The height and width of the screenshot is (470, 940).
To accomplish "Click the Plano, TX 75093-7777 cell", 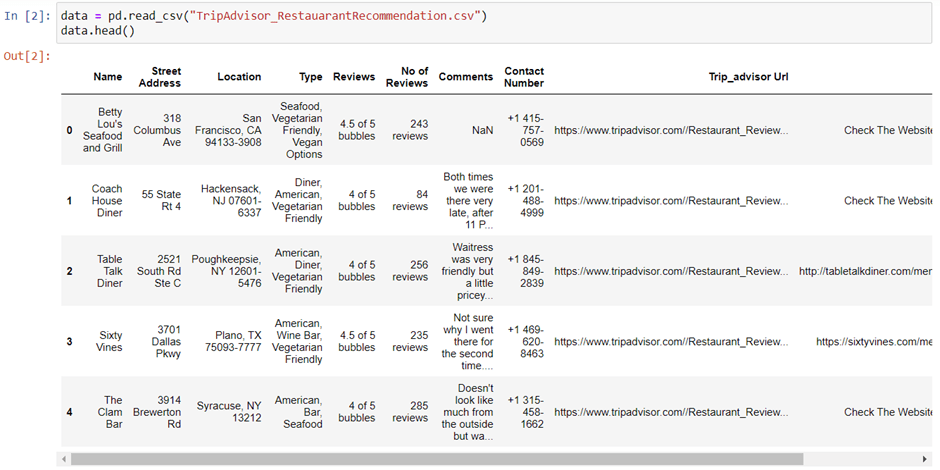I will pyautogui.click(x=233, y=342).
